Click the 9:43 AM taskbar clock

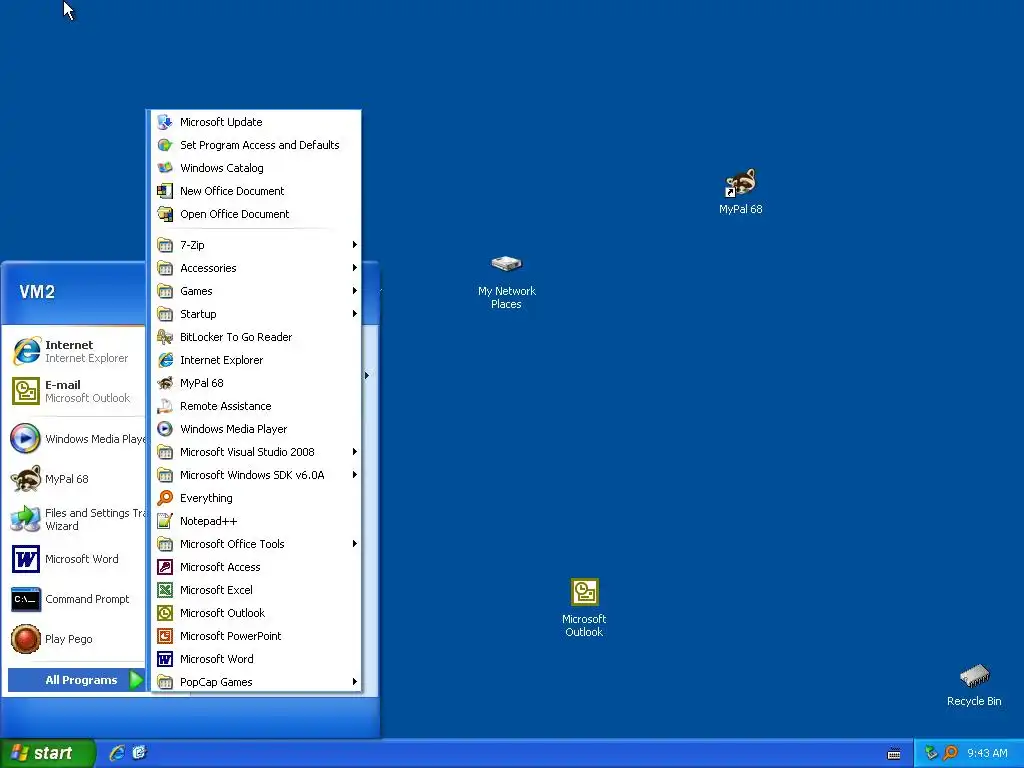(x=987, y=753)
